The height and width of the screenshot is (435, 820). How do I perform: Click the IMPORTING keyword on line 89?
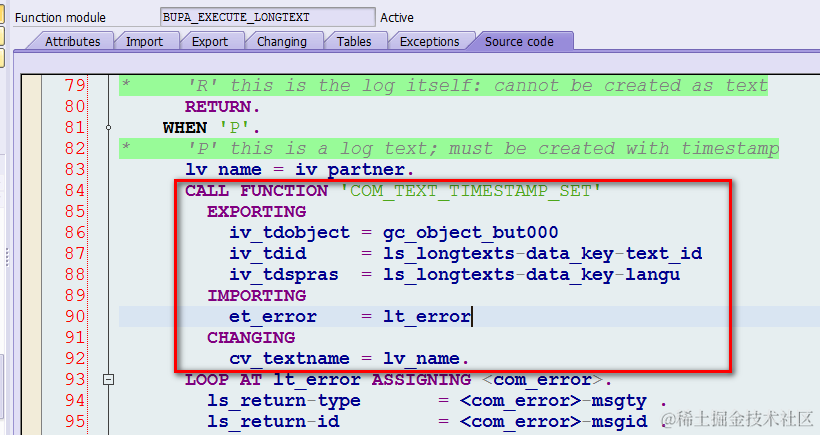(x=257, y=295)
